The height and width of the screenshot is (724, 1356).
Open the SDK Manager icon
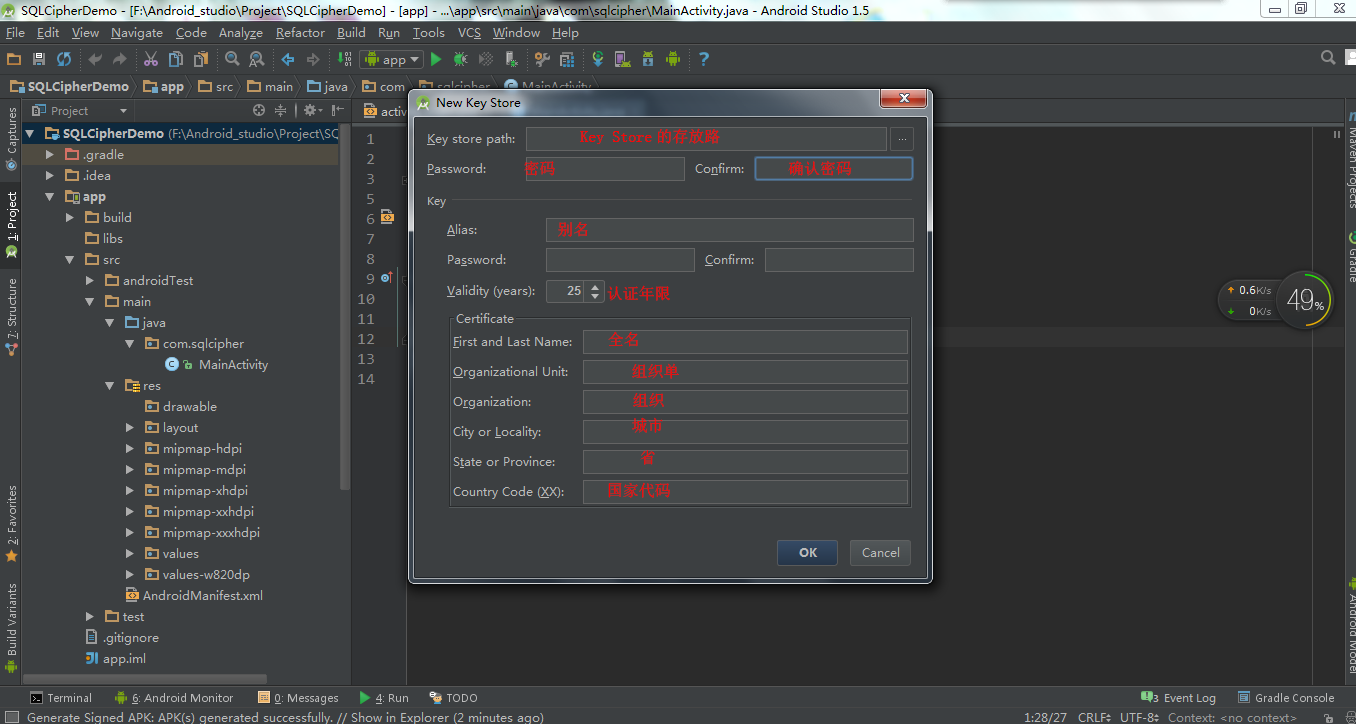pos(648,59)
